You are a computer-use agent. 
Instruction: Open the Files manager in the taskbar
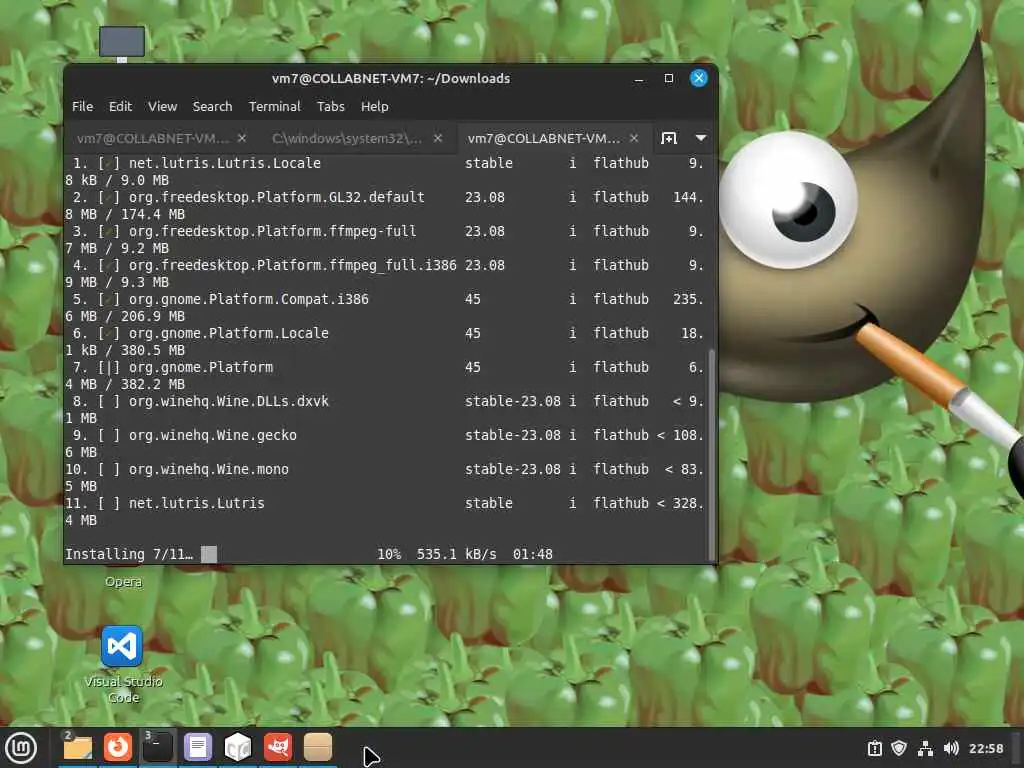pyautogui.click(x=78, y=747)
